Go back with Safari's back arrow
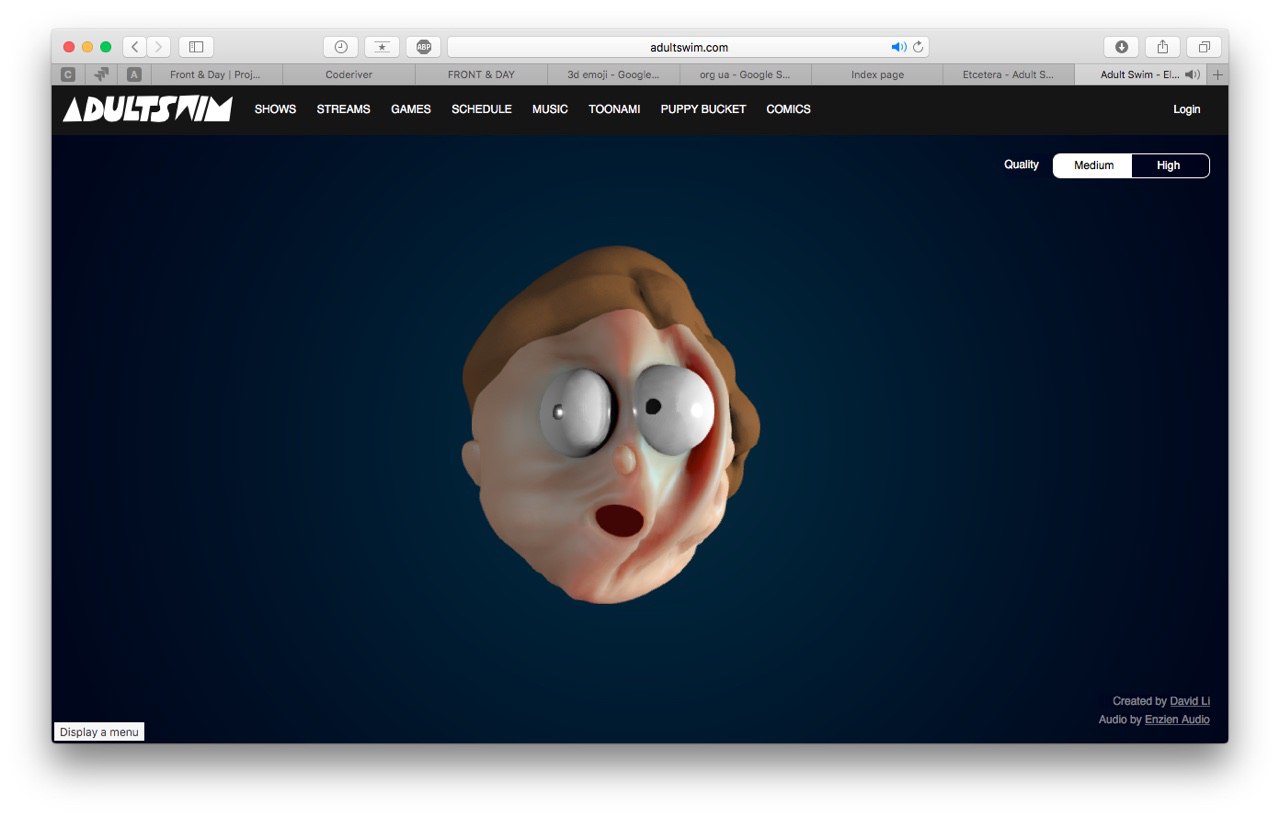 pos(135,47)
